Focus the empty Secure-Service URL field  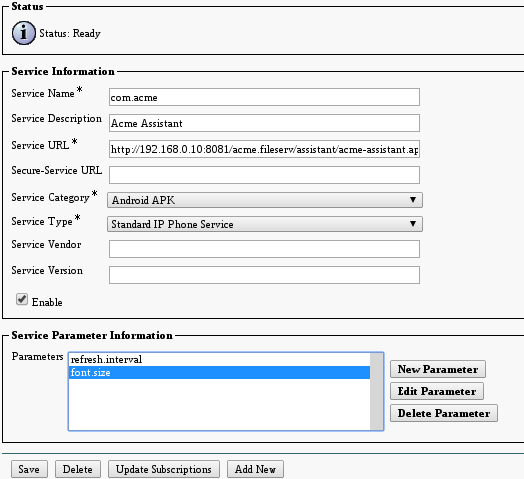tap(264, 175)
